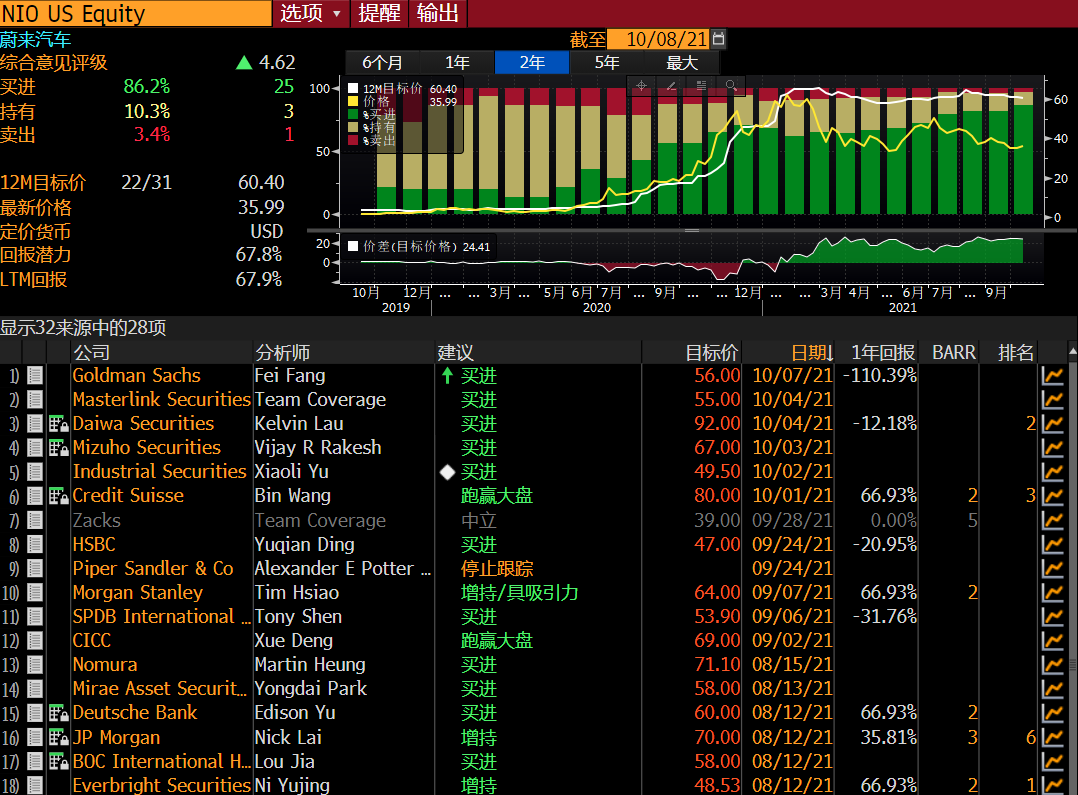Sort the table by the 公司 column header
The image size is (1078, 795).
coord(92,353)
